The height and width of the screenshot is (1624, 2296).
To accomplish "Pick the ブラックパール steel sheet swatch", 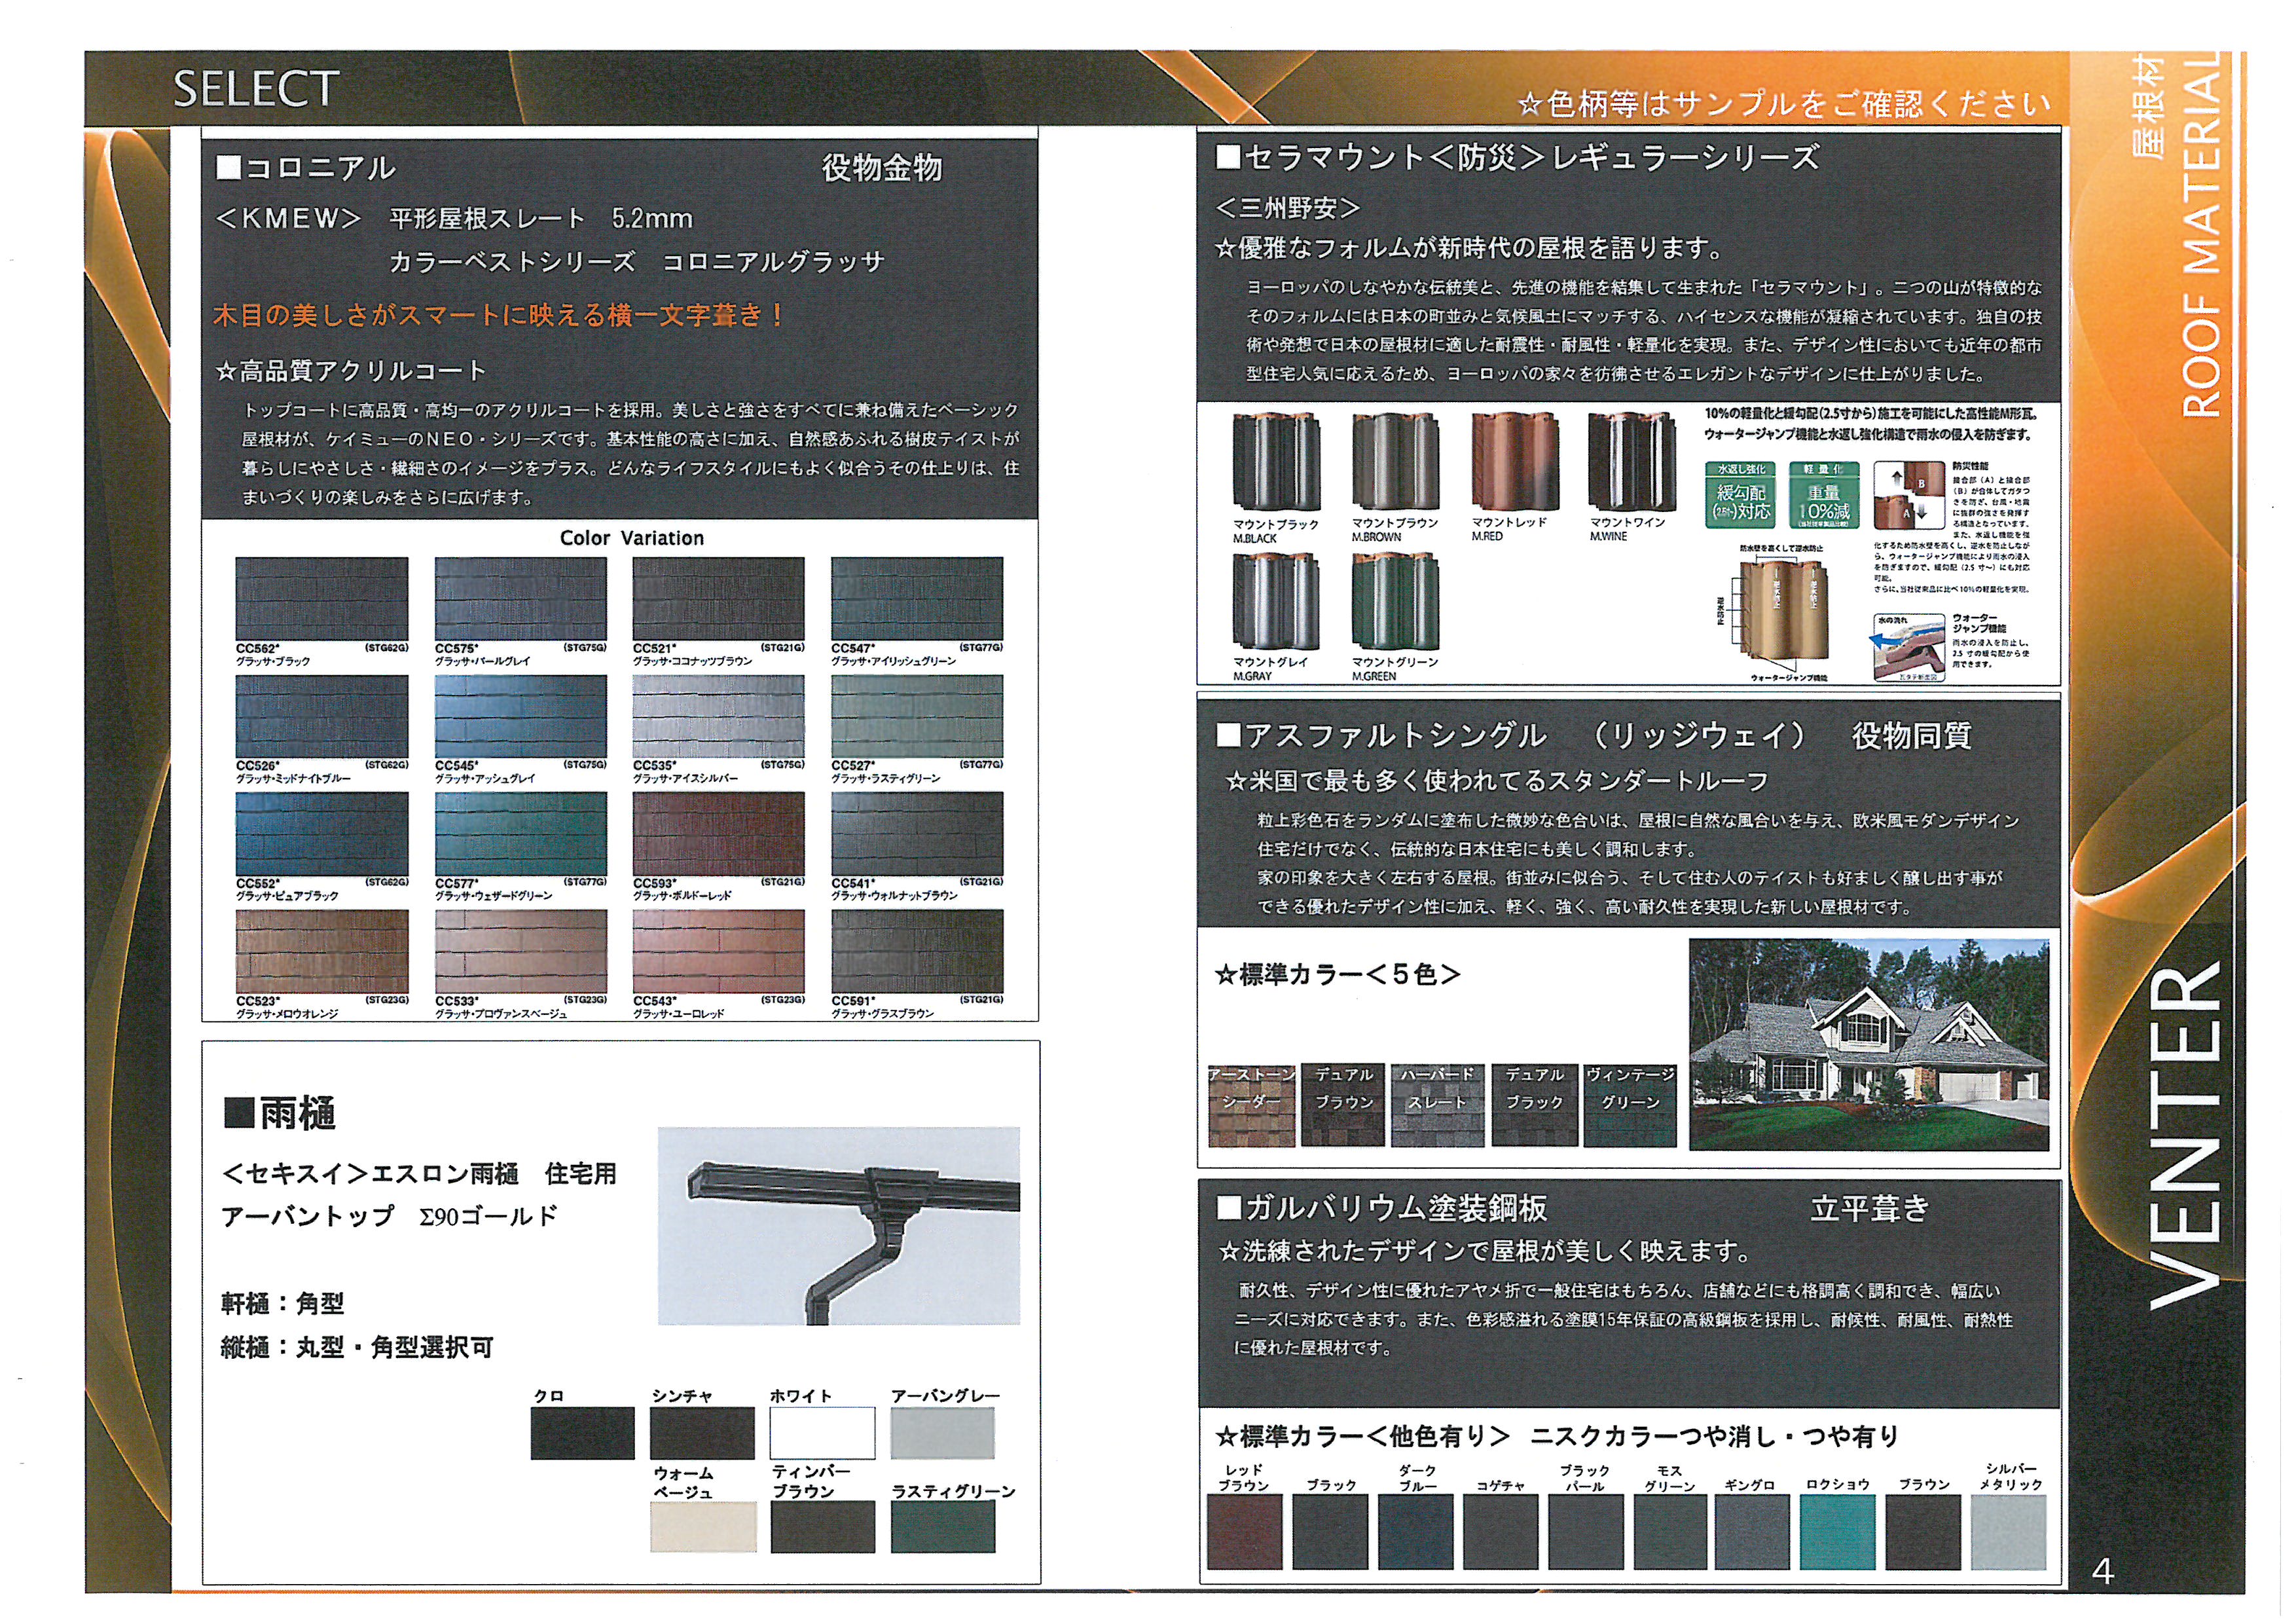I will [x=1586, y=1533].
